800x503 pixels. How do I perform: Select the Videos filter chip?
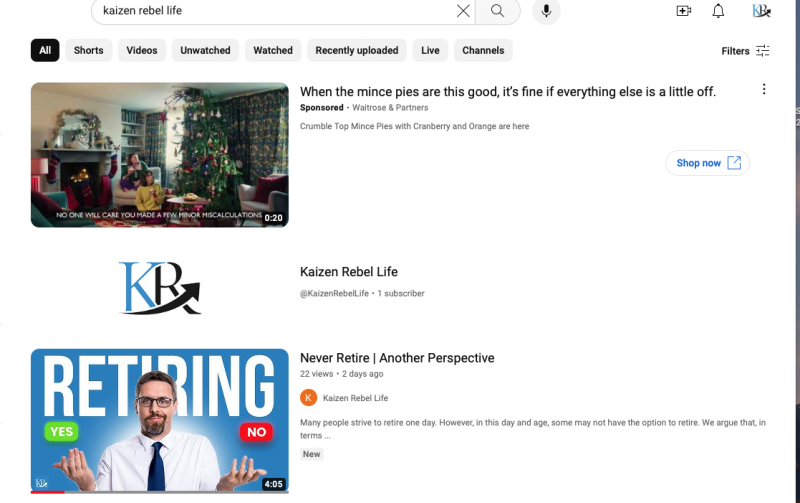click(x=142, y=51)
